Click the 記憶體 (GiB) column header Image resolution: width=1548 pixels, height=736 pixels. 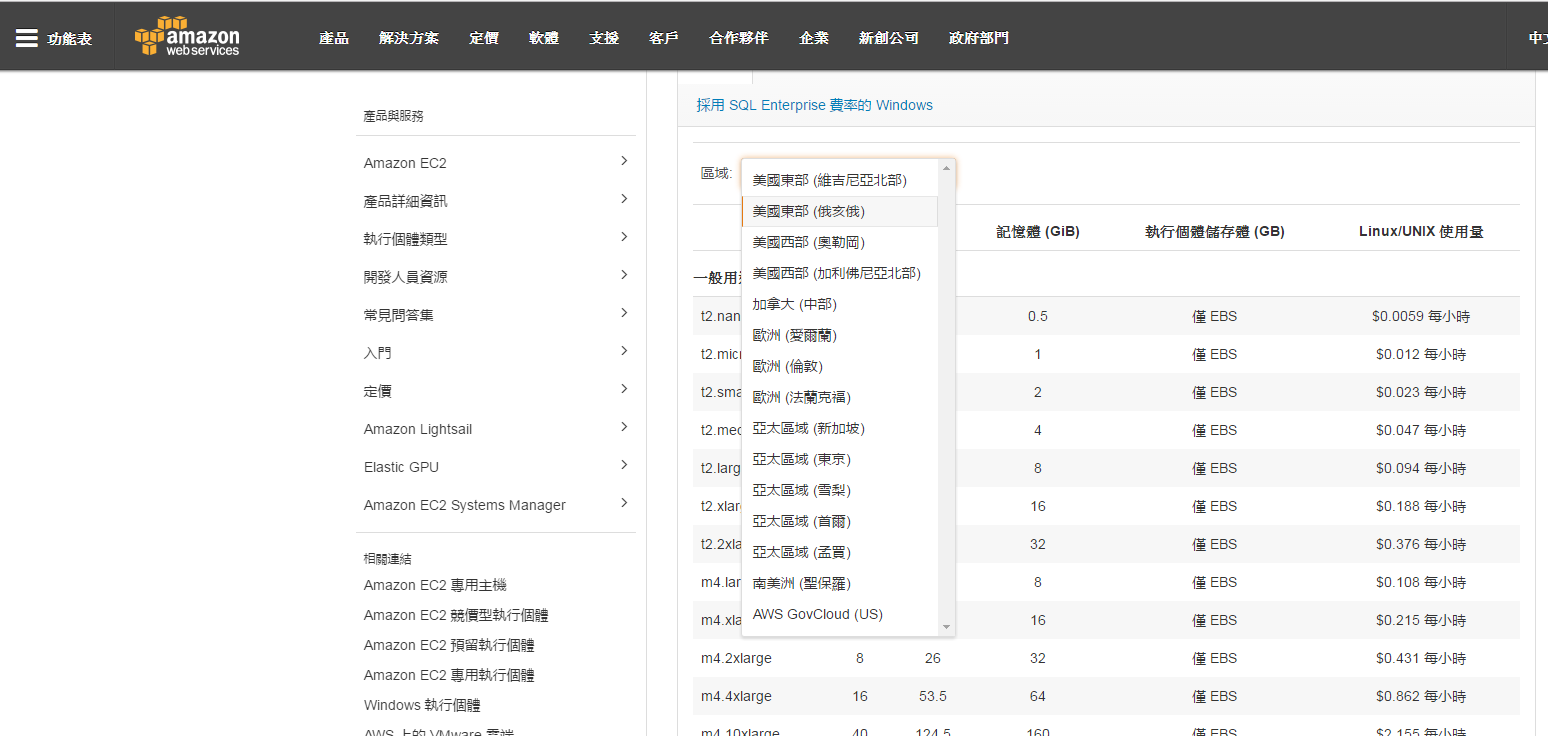[1038, 231]
